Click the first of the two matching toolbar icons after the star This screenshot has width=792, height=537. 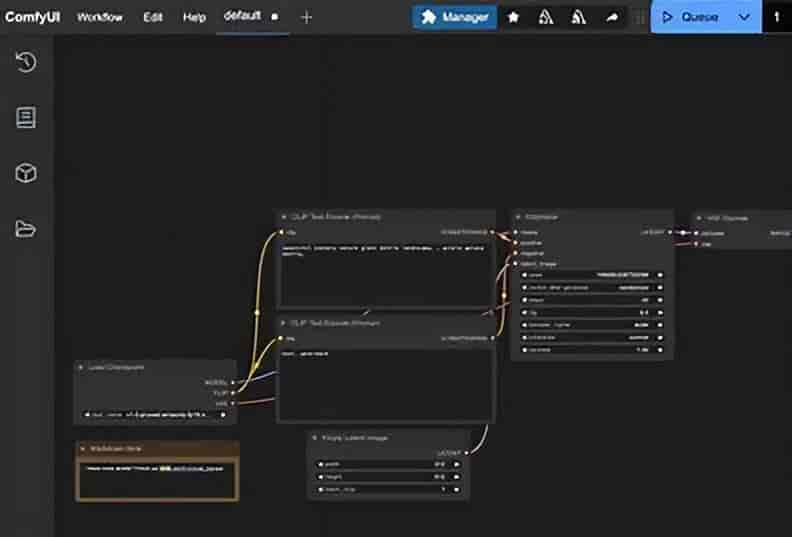pyautogui.click(x=546, y=17)
